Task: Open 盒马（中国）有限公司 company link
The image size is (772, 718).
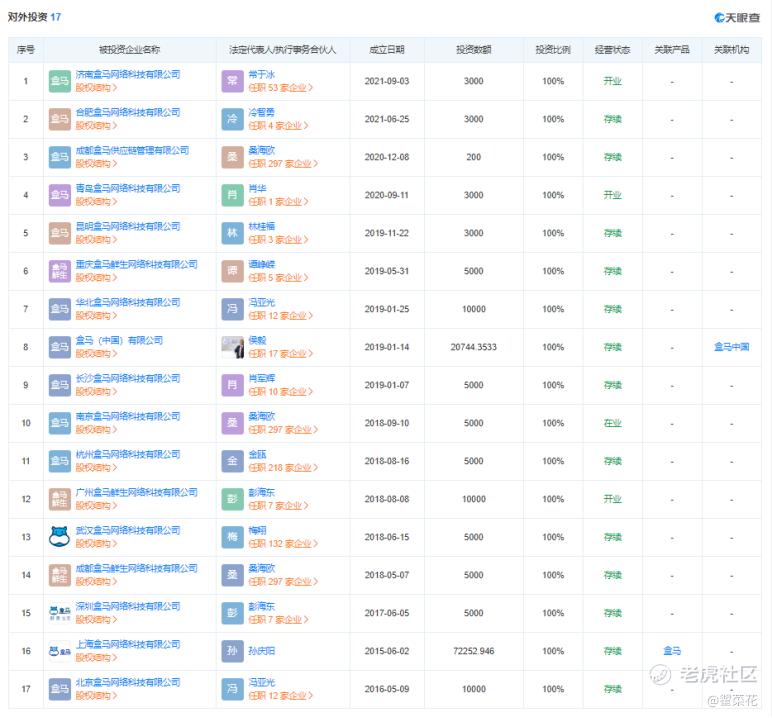Action: coord(119,340)
